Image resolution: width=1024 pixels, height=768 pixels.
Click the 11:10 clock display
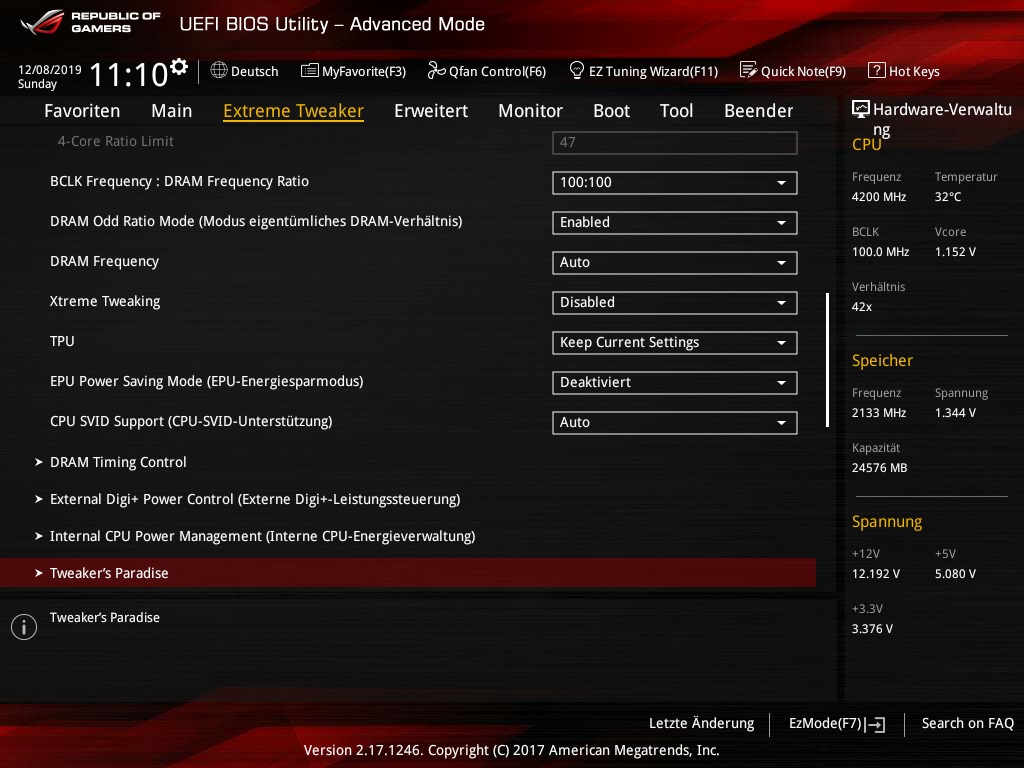(129, 74)
